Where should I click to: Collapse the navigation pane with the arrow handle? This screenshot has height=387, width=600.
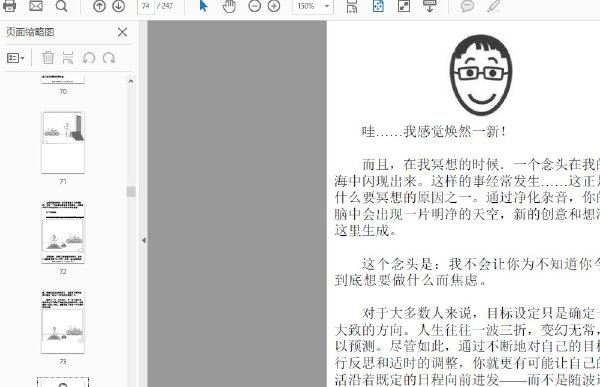(x=144, y=240)
